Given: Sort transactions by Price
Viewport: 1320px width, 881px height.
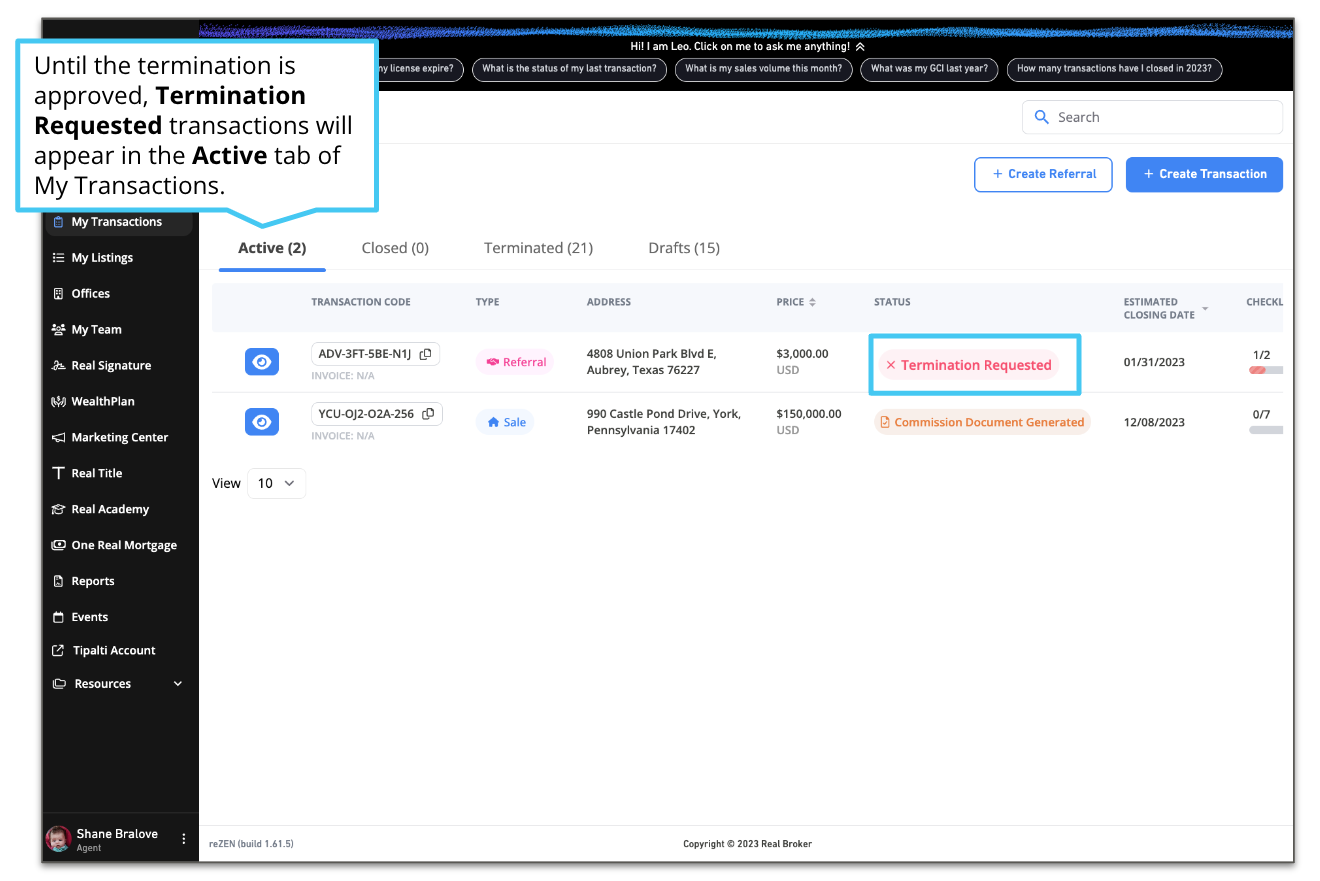Looking at the screenshot, I should pos(814,301).
